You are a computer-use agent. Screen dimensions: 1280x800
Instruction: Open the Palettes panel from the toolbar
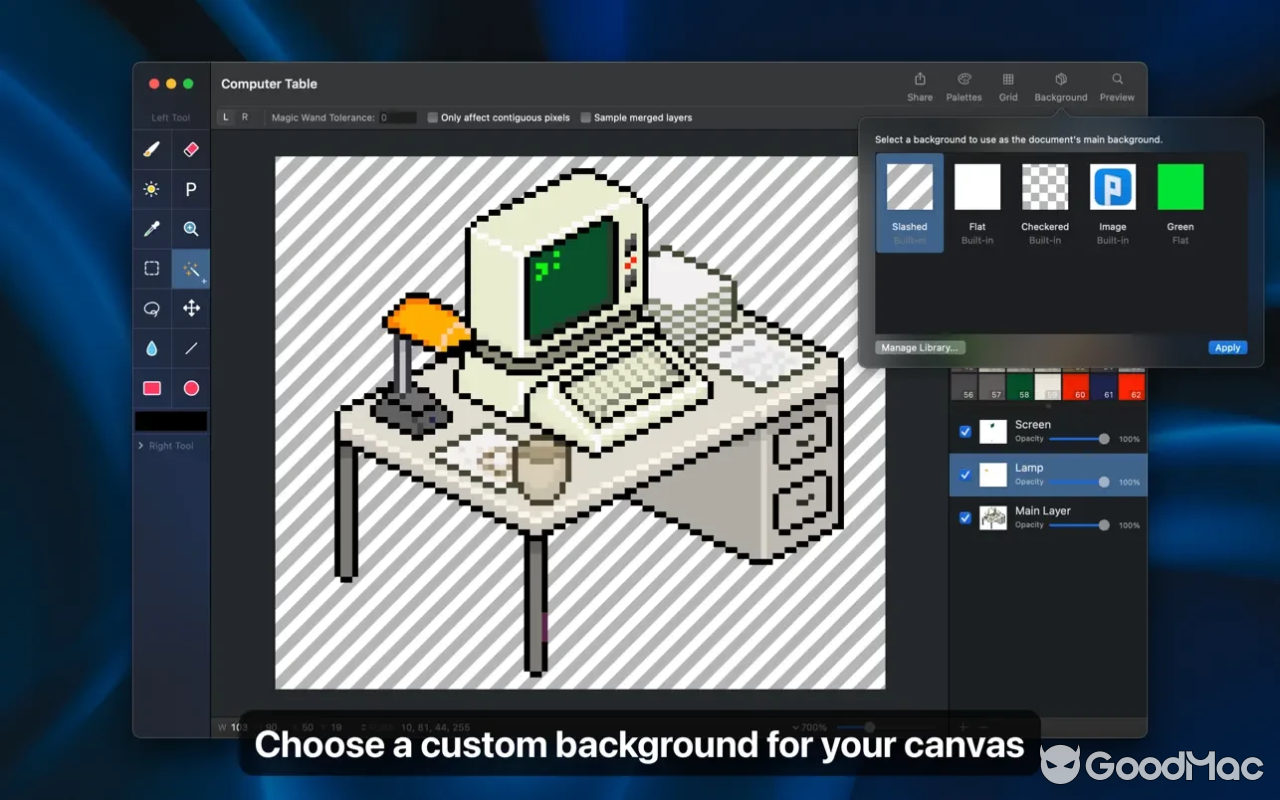coord(964,85)
